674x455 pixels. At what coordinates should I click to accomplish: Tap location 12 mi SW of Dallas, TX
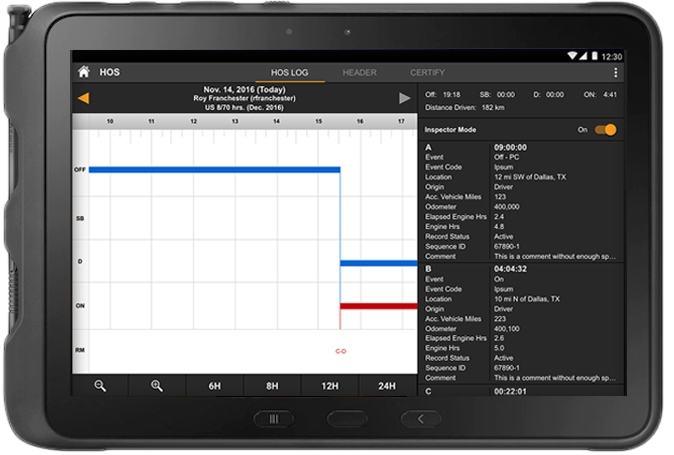click(x=530, y=177)
